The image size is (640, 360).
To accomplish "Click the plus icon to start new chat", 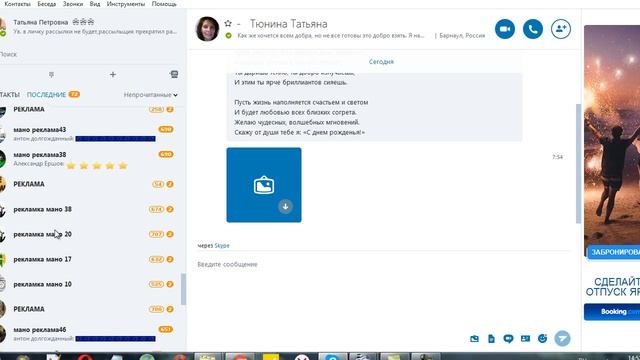I will [x=113, y=74].
